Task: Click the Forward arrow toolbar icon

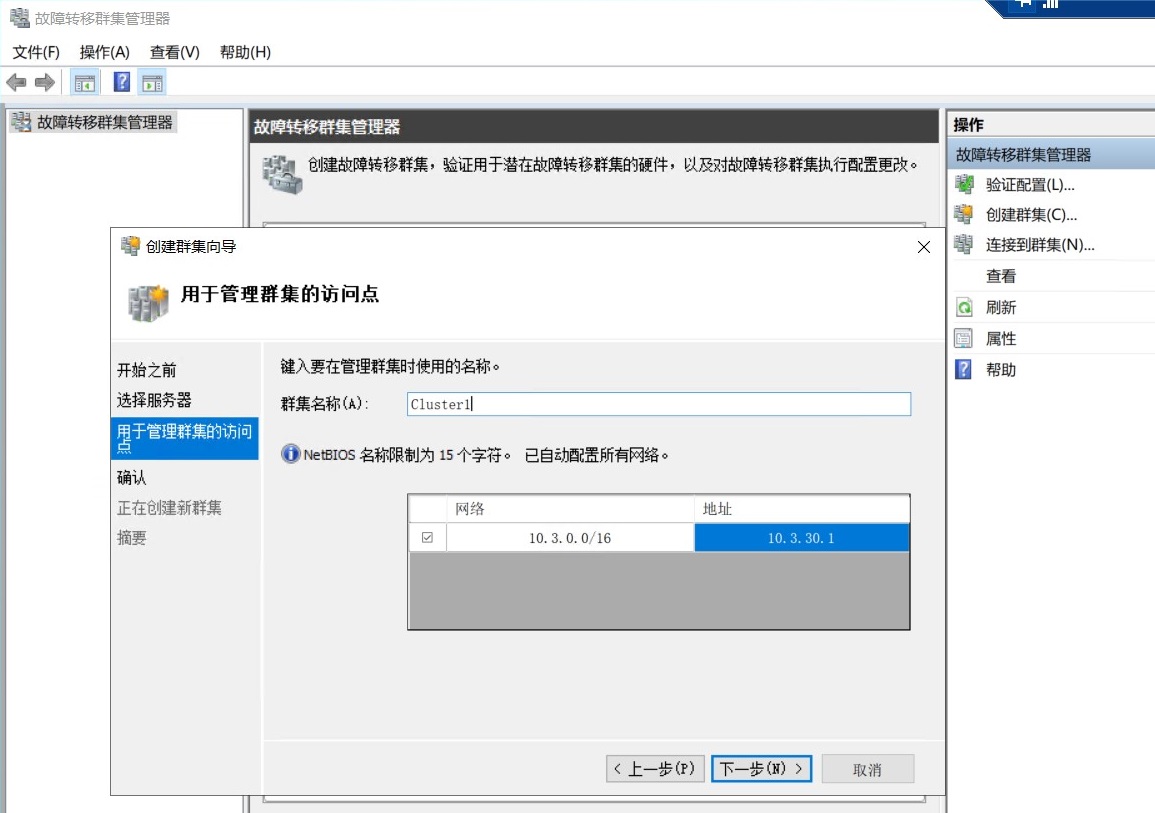Action: [x=45, y=82]
